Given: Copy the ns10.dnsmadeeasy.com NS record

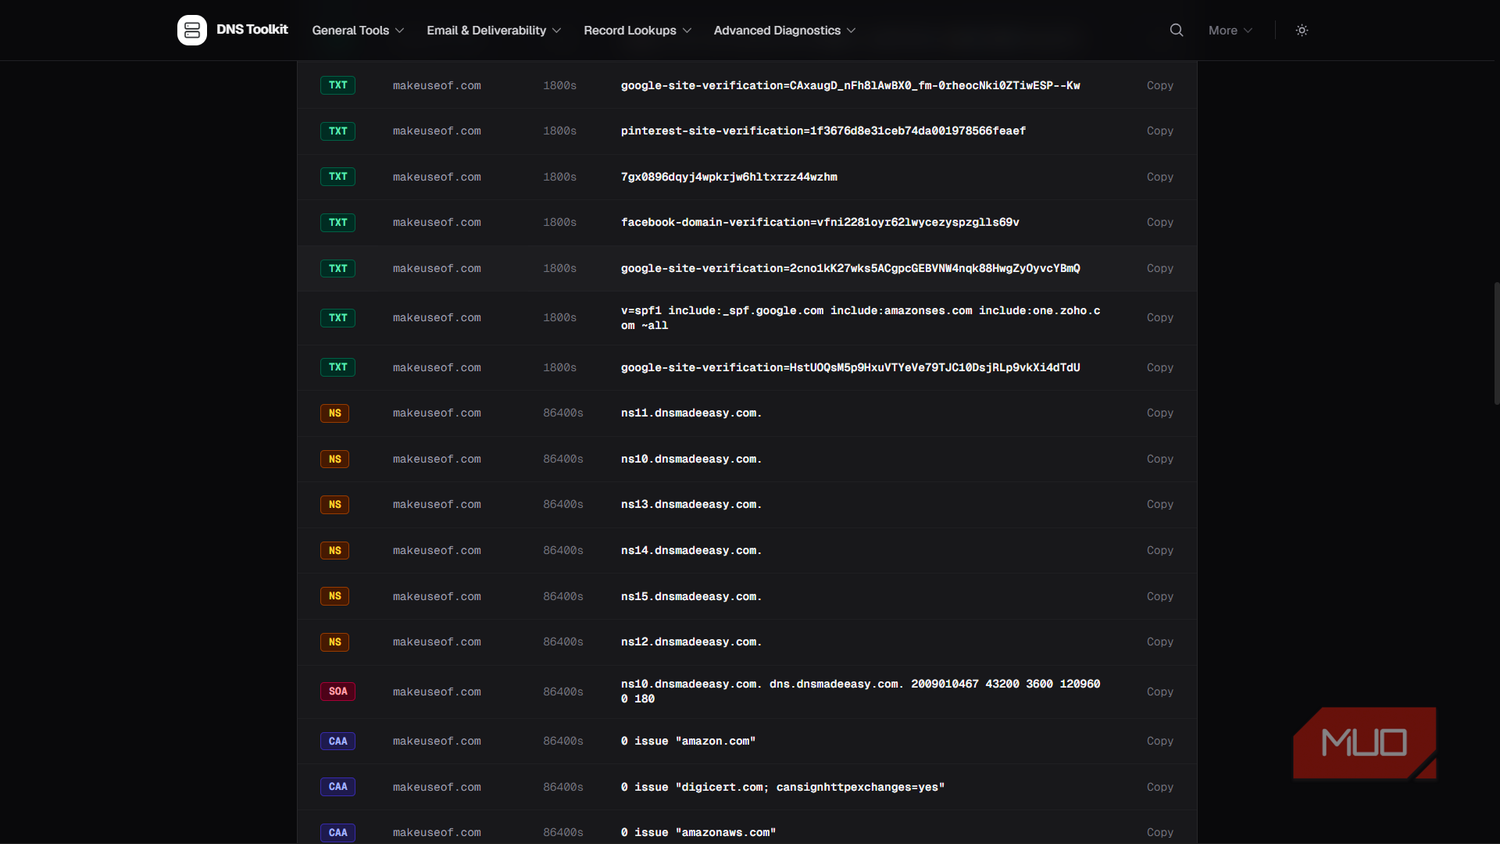Looking at the screenshot, I should tap(1160, 459).
